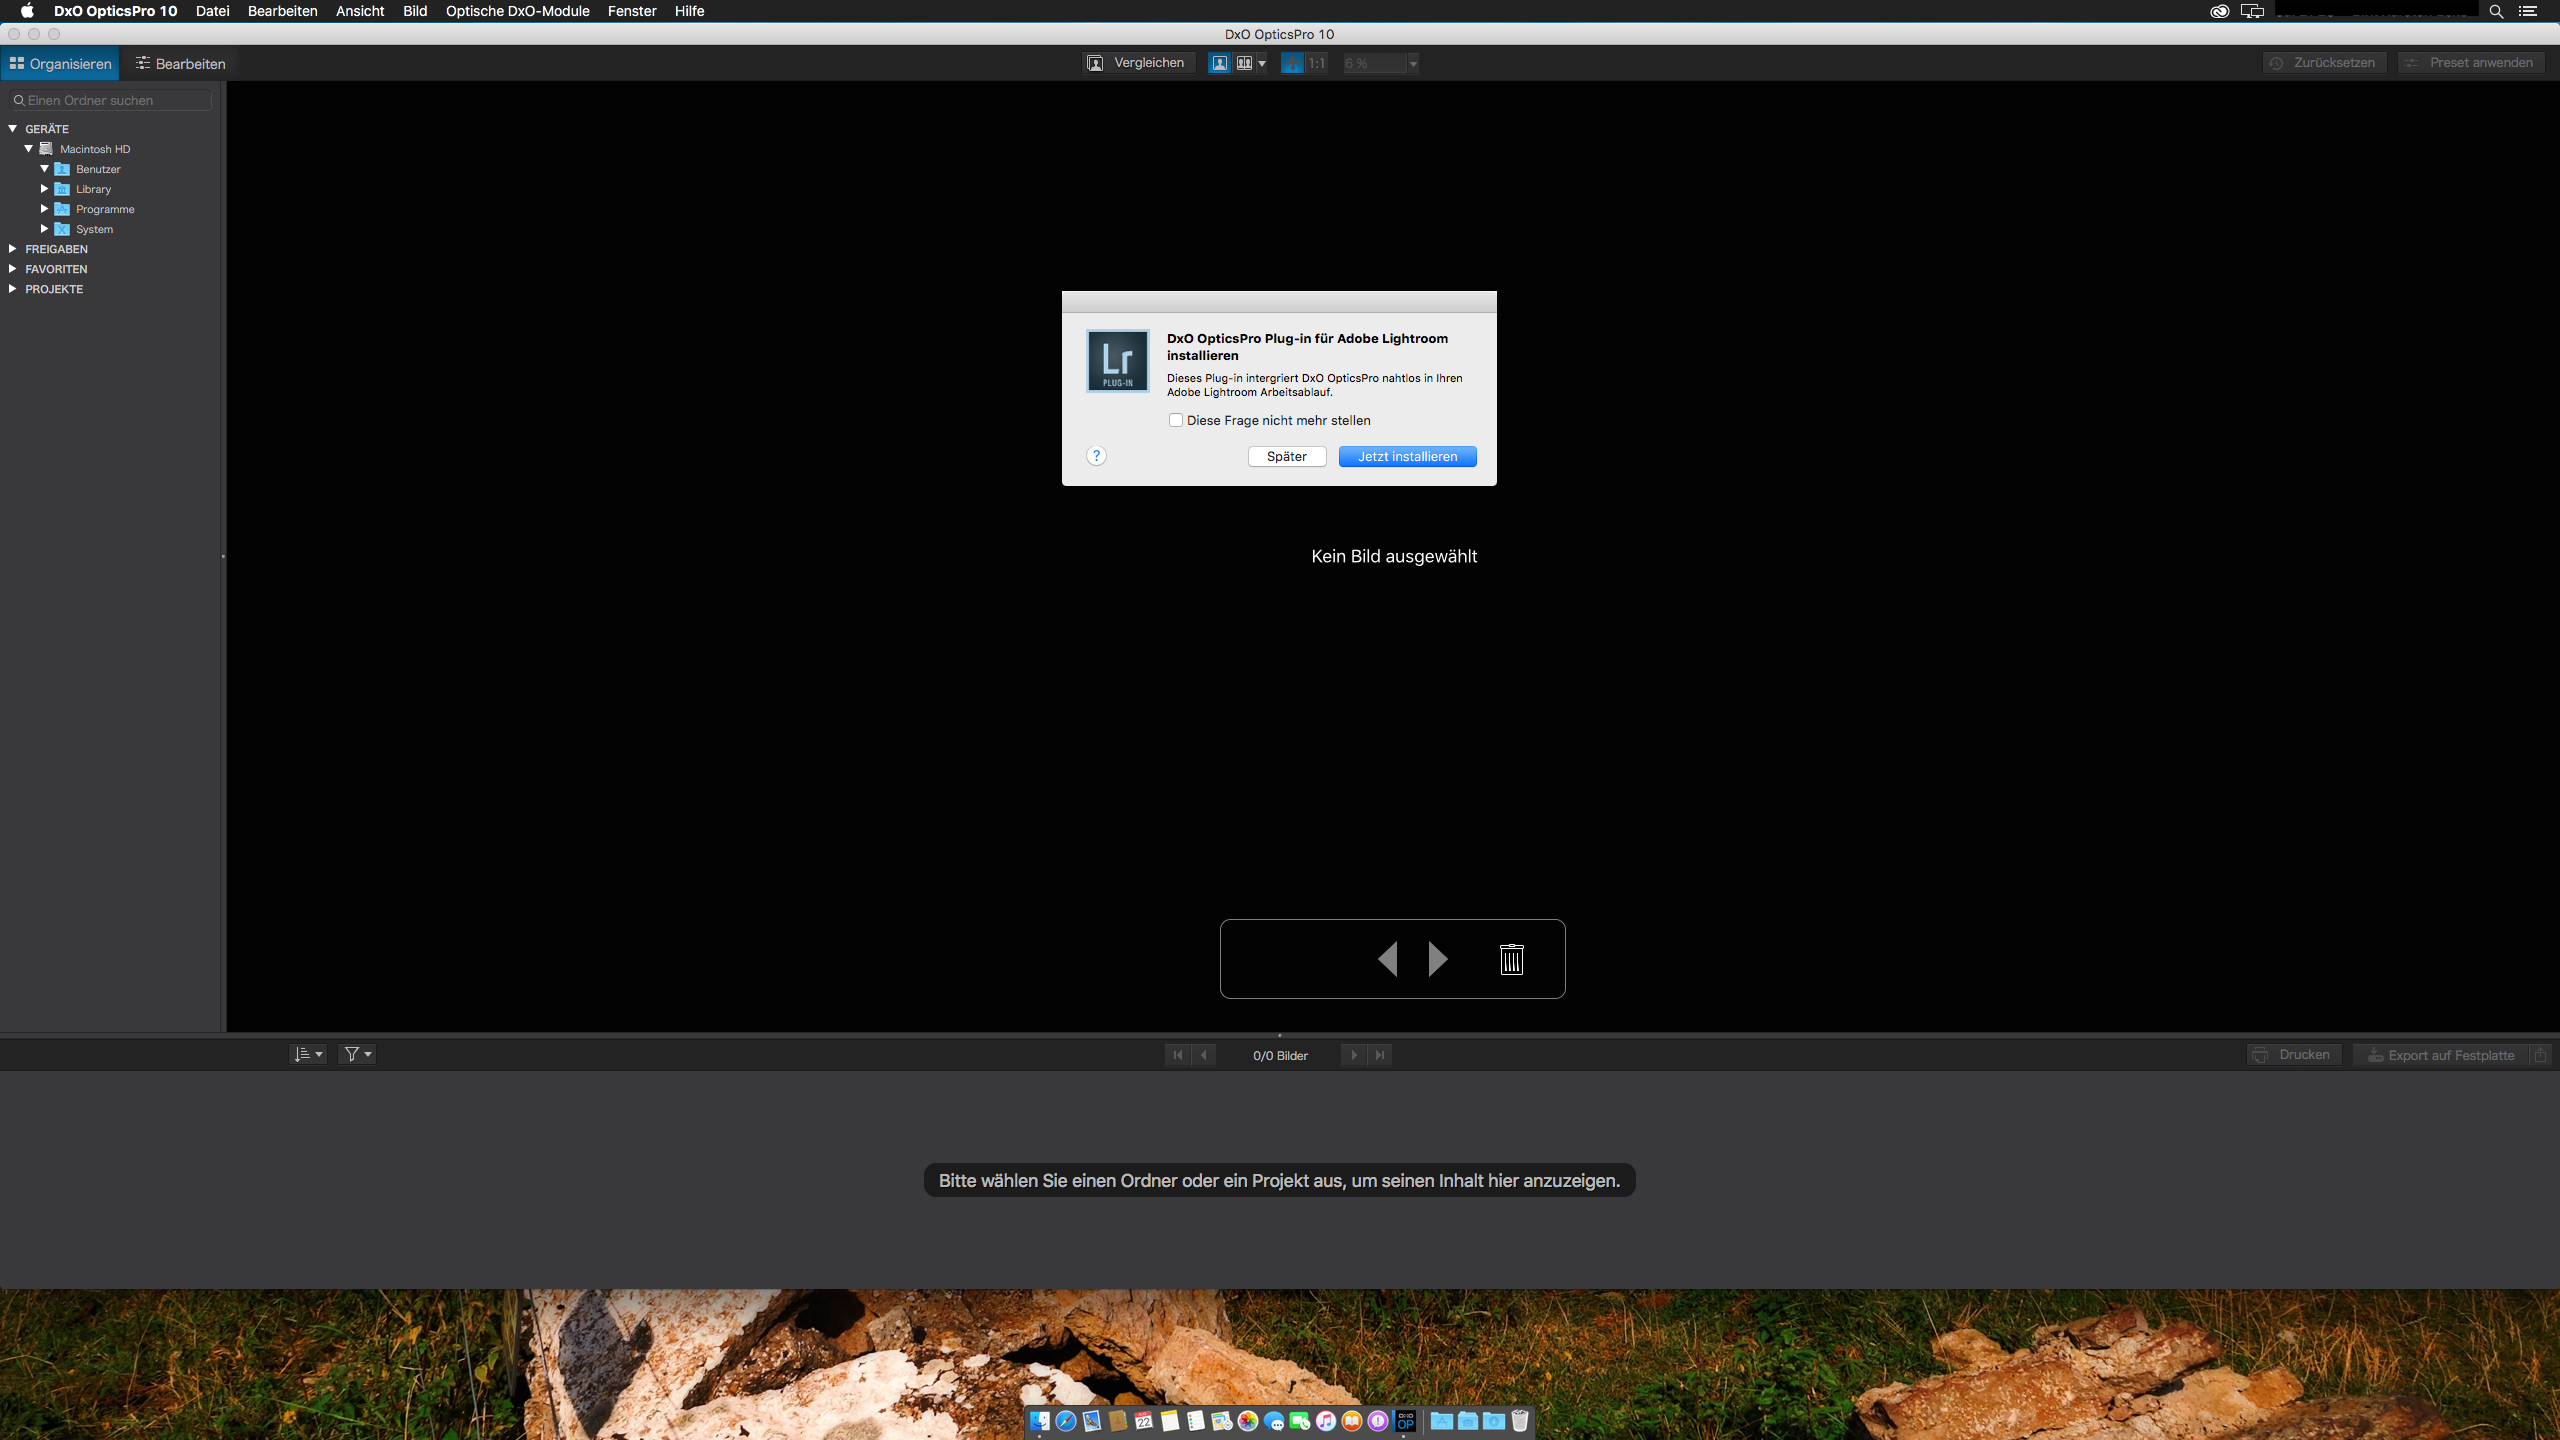This screenshot has width=2560, height=1440.
Task: Click the Preset anwenden button
Action: click(2471, 63)
